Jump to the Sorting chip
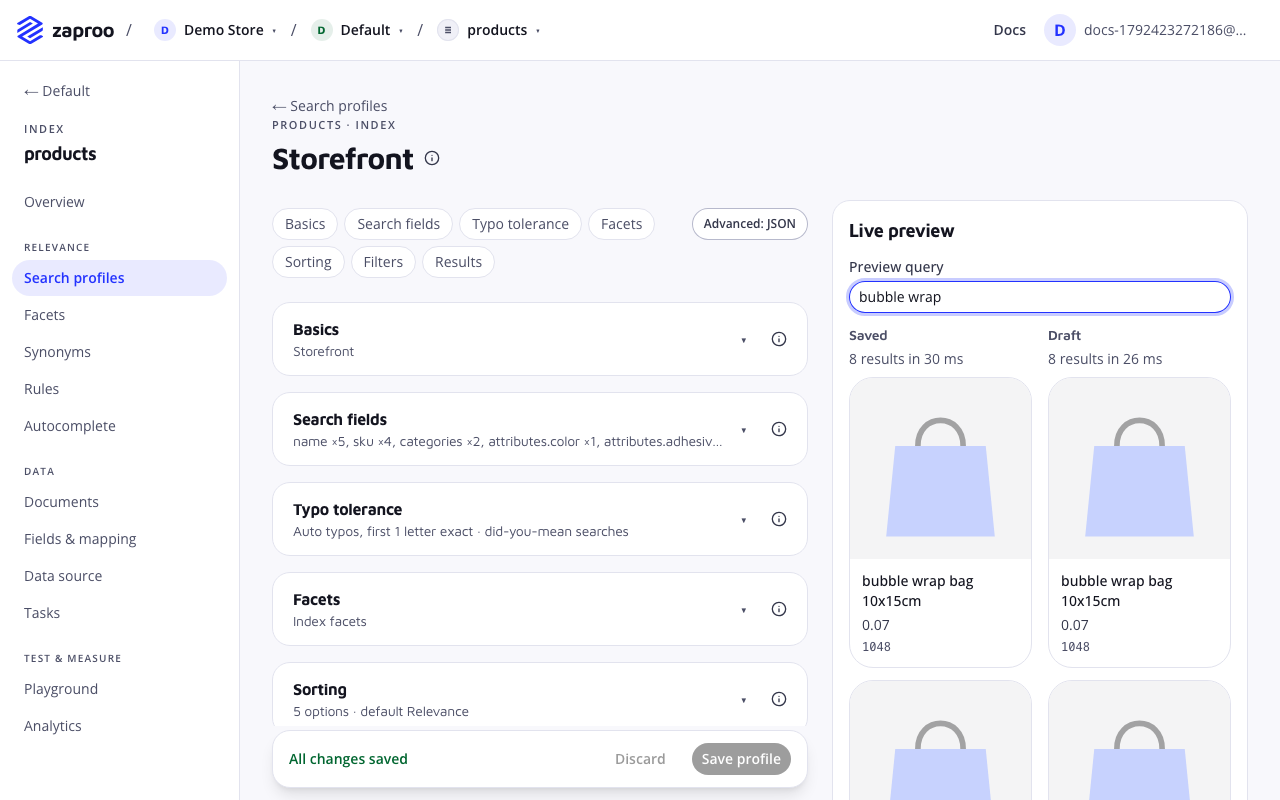Image resolution: width=1280 pixels, height=800 pixels. point(308,262)
